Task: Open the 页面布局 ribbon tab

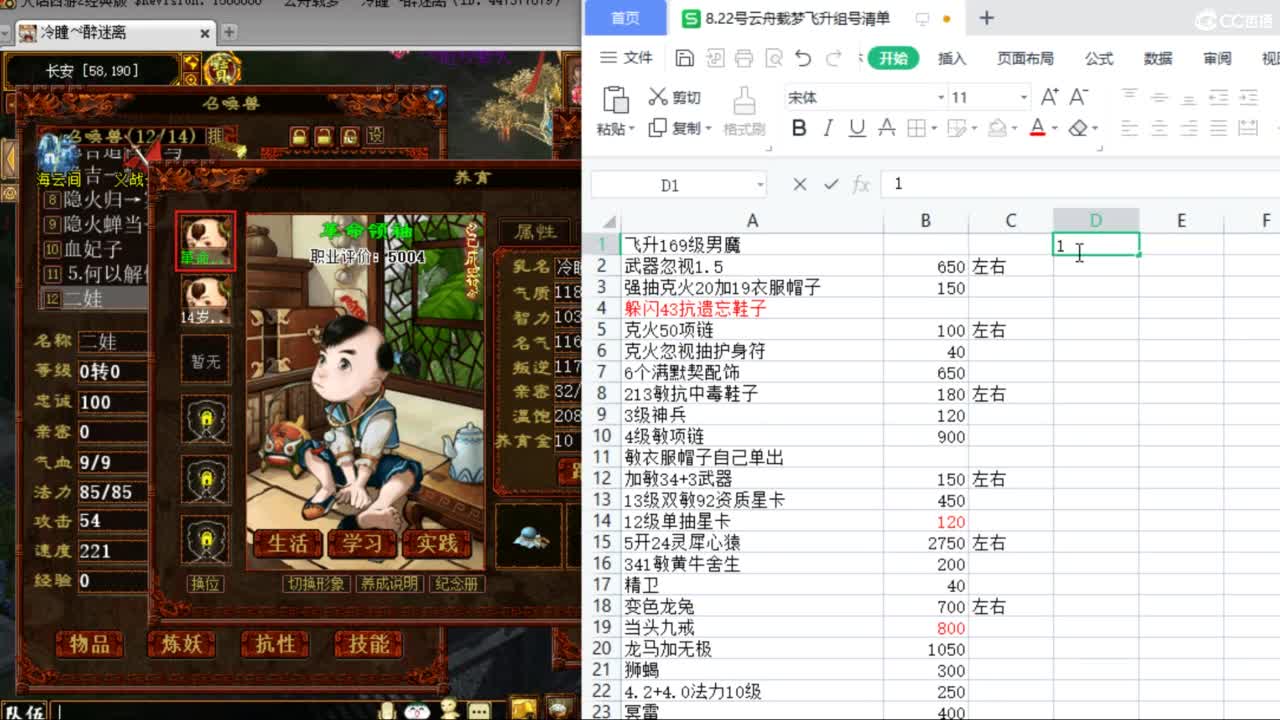Action: click(x=1025, y=58)
